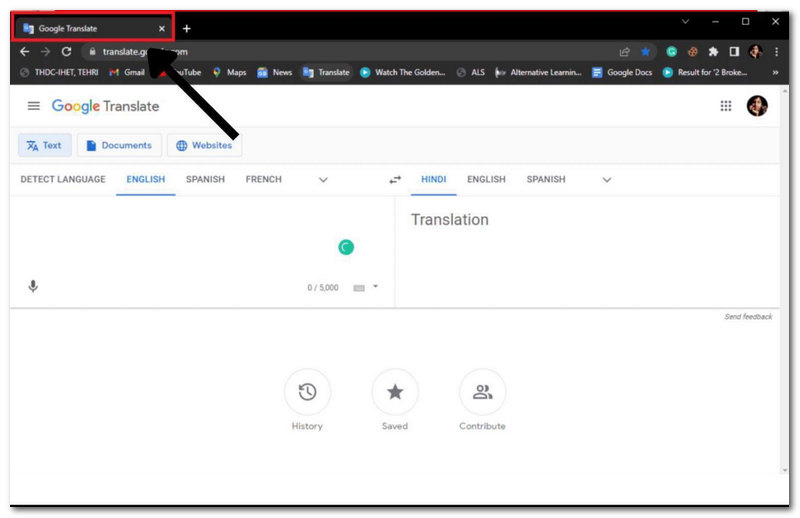Click the 0 / 5,000 character counter
800x518 pixels.
[x=323, y=288]
